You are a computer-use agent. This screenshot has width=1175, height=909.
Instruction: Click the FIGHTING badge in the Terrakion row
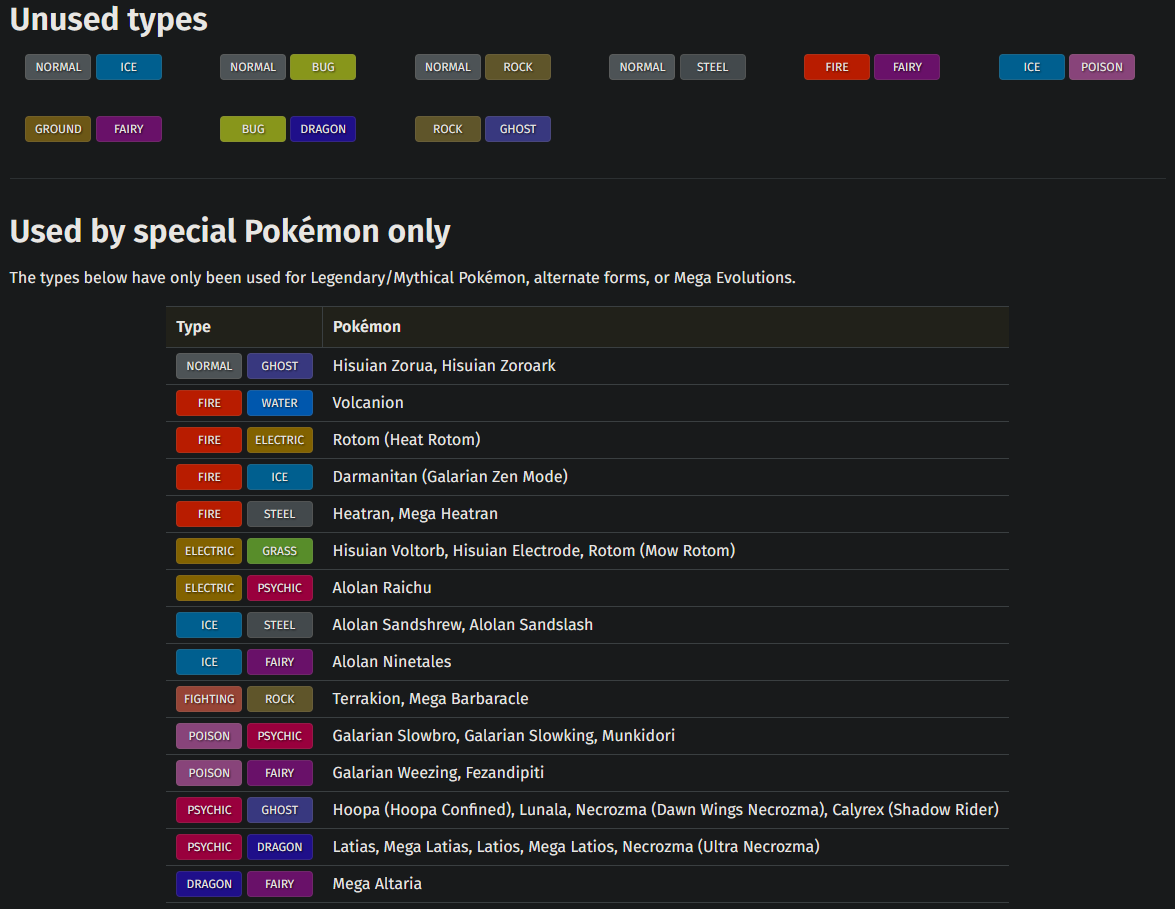click(x=209, y=698)
